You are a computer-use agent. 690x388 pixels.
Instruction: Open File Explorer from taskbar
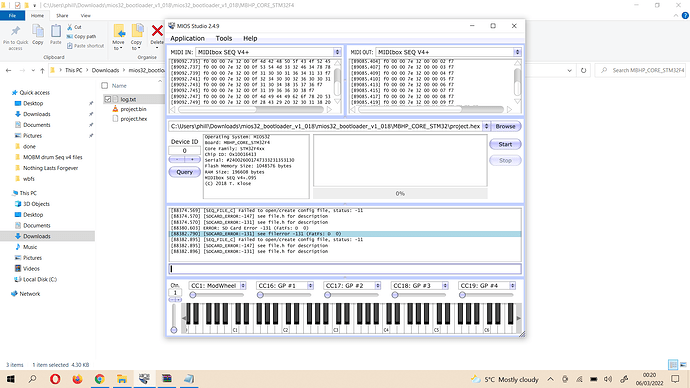pos(122,379)
